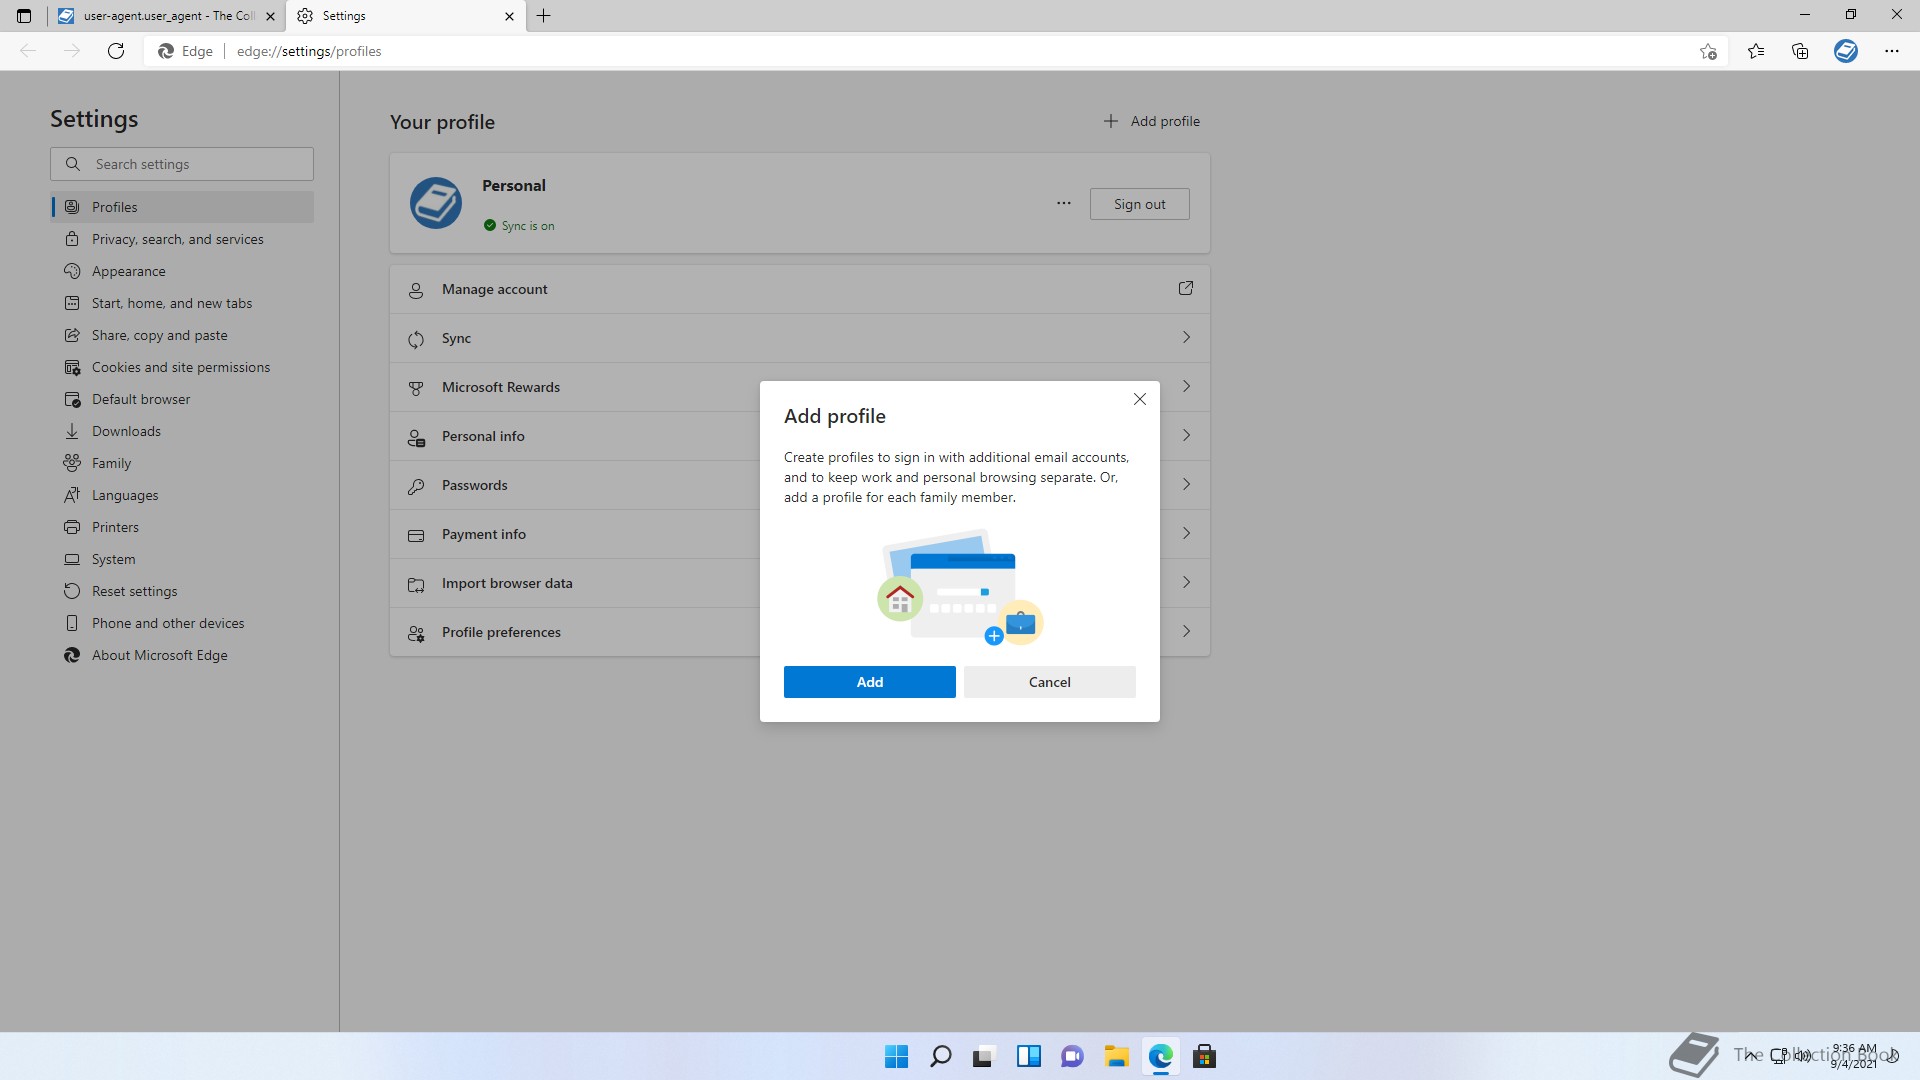Click the Default browser sidebar icon
This screenshot has width=1920, height=1080.
[x=72, y=399]
